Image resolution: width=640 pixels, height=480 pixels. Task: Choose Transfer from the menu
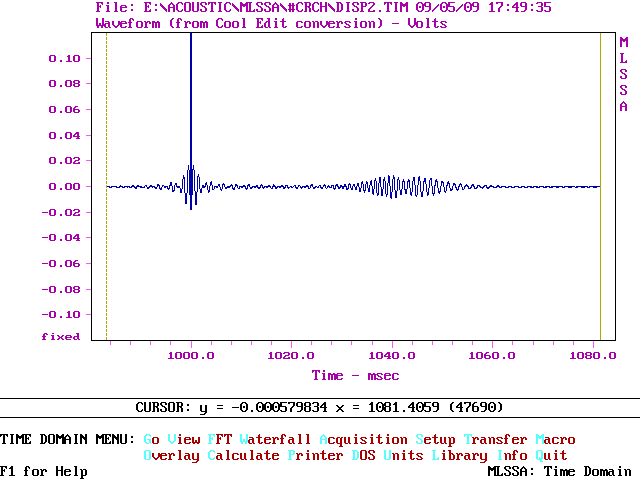pos(495,439)
